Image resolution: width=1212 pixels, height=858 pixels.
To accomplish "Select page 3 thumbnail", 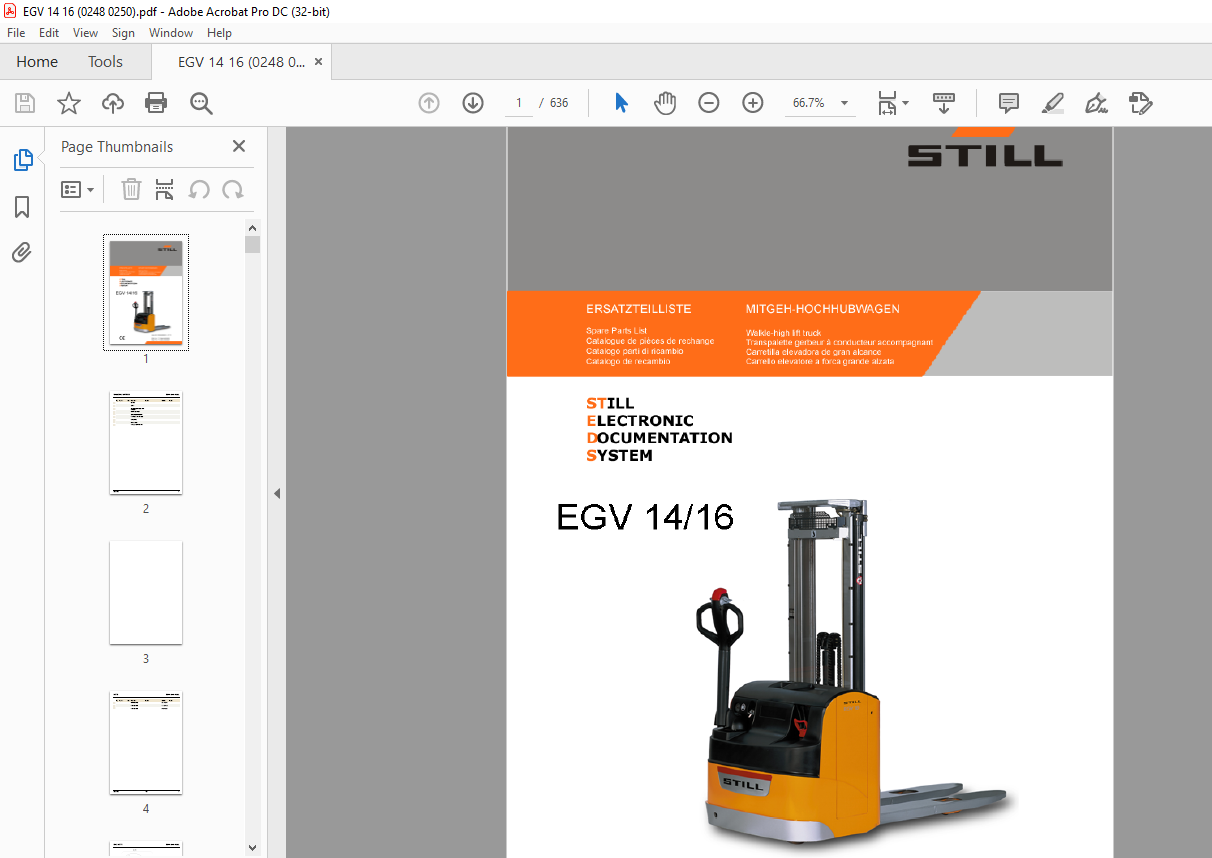I will [146, 593].
